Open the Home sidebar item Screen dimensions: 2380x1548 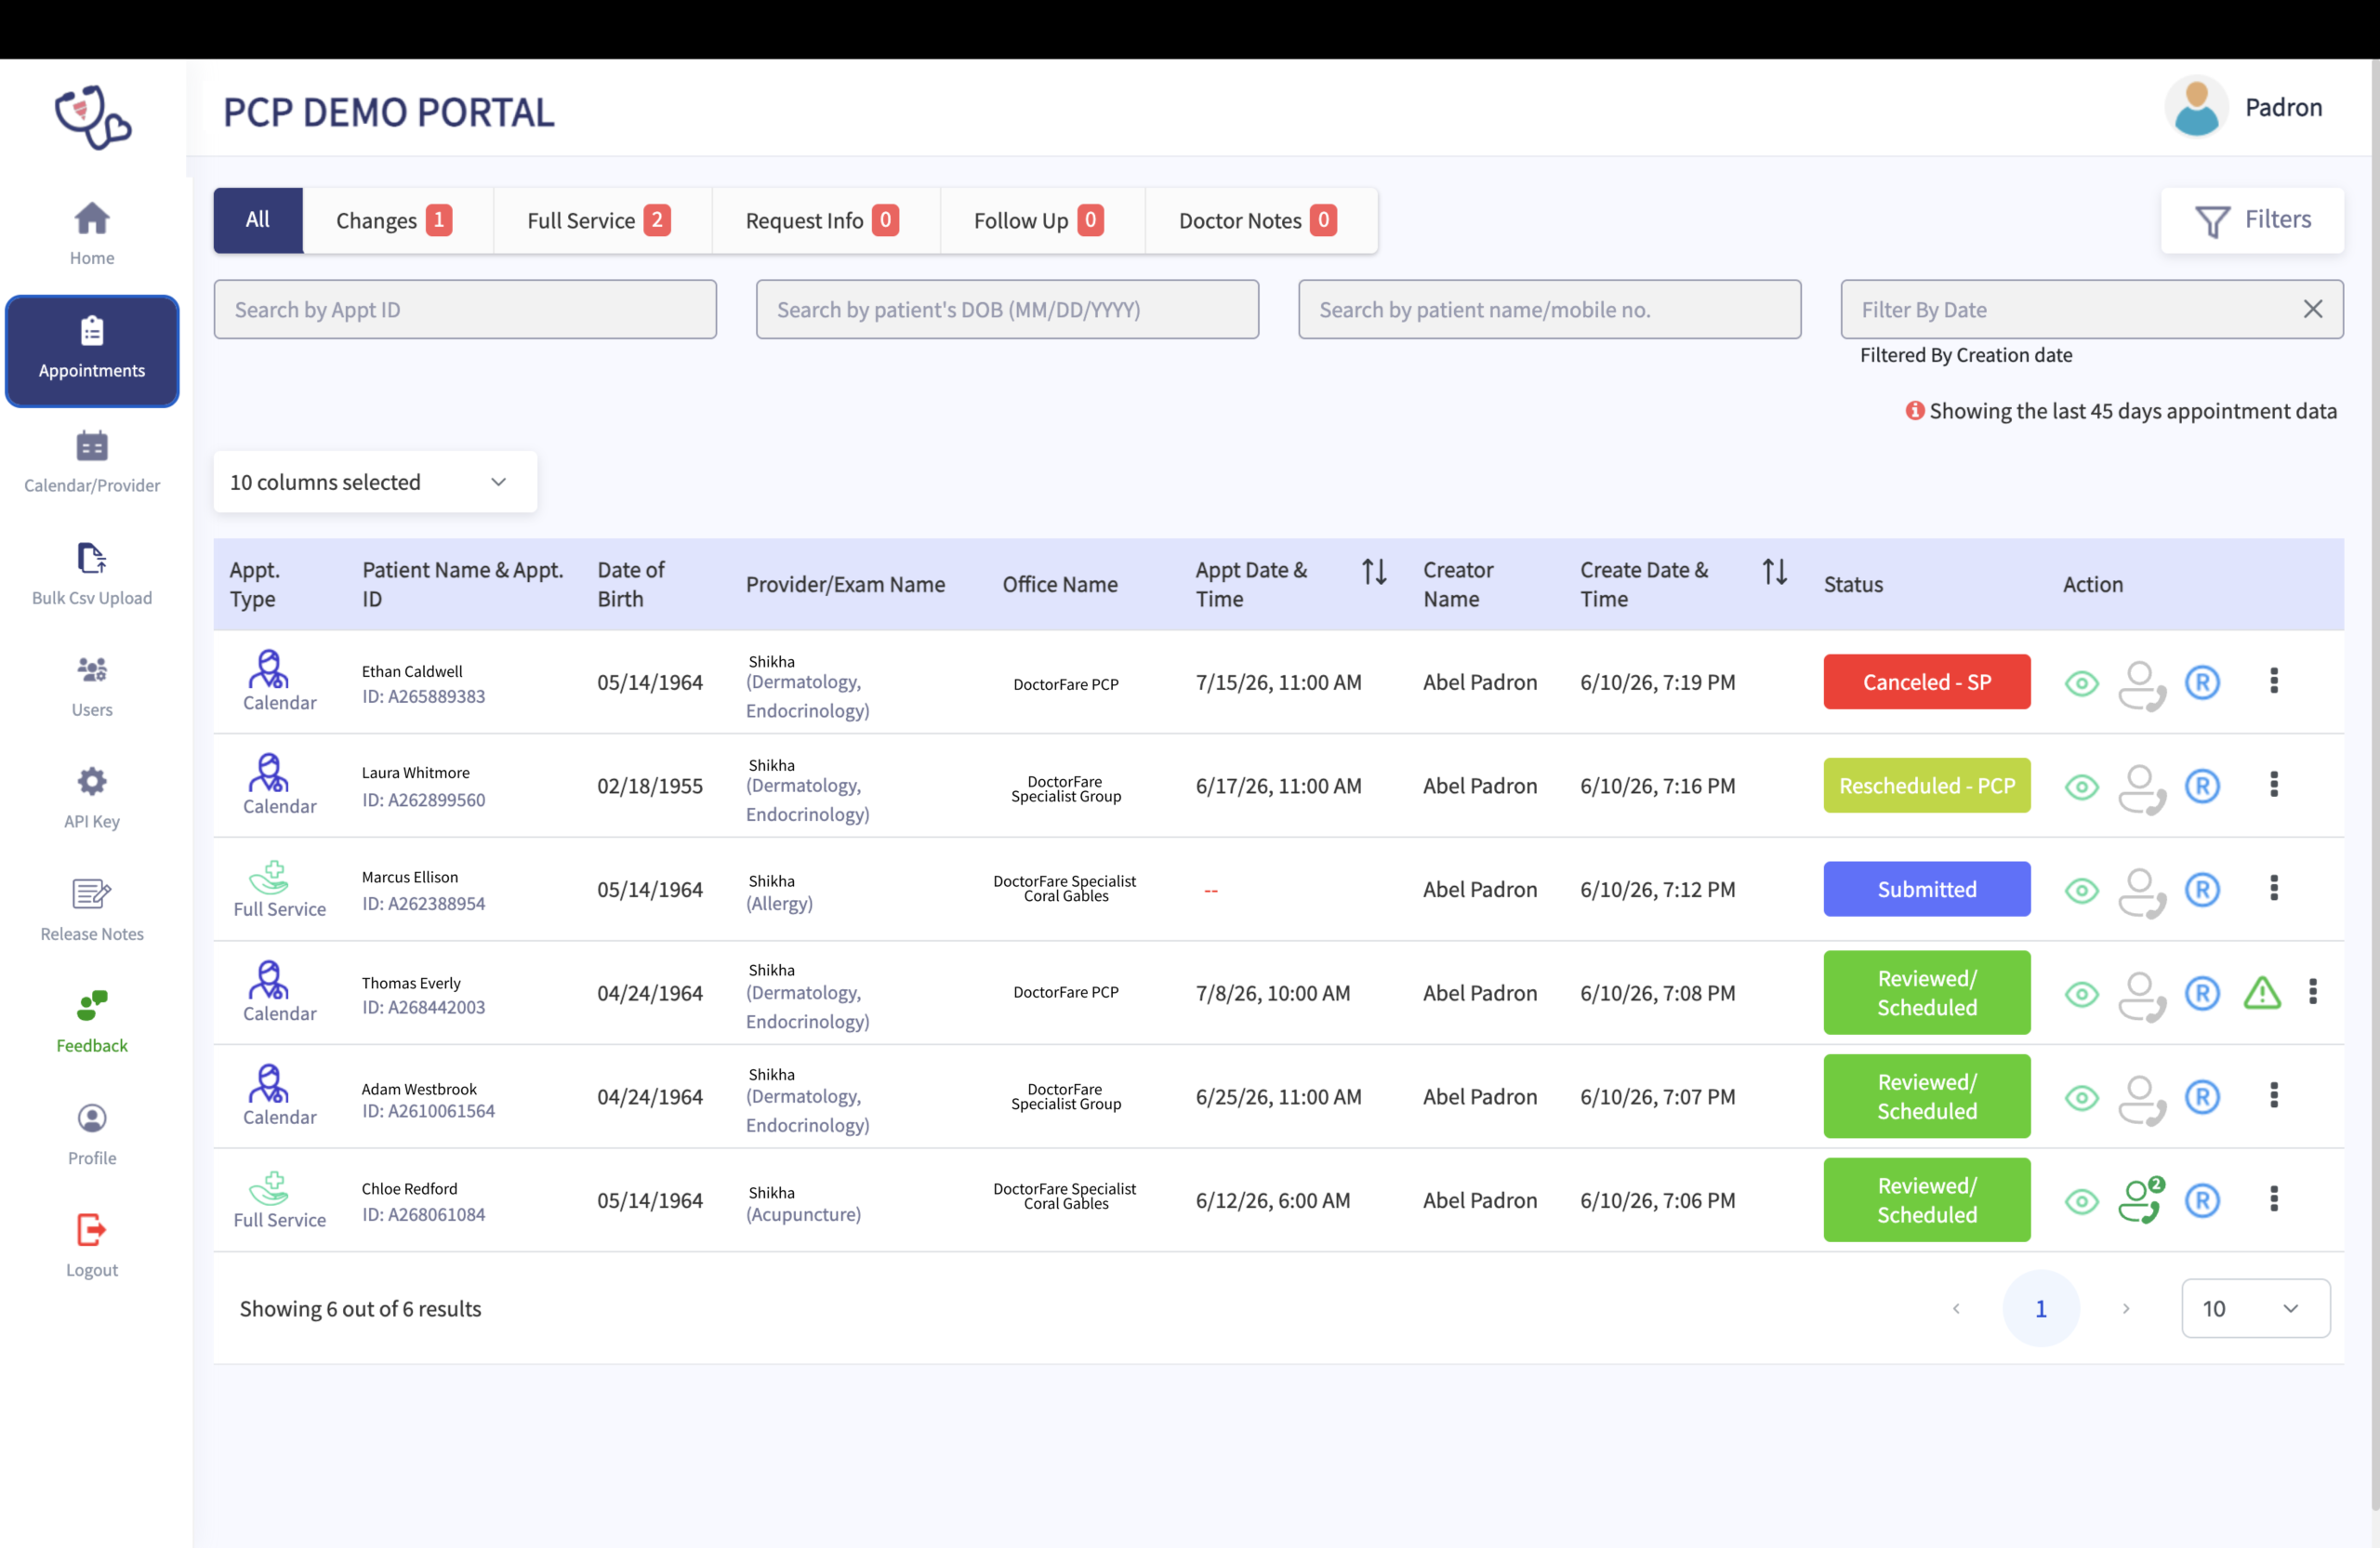[92, 234]
